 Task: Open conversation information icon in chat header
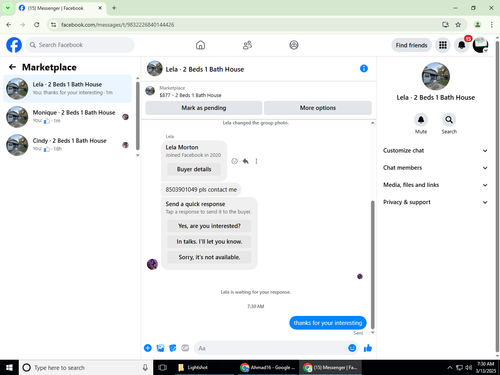(x=364, y=68)
